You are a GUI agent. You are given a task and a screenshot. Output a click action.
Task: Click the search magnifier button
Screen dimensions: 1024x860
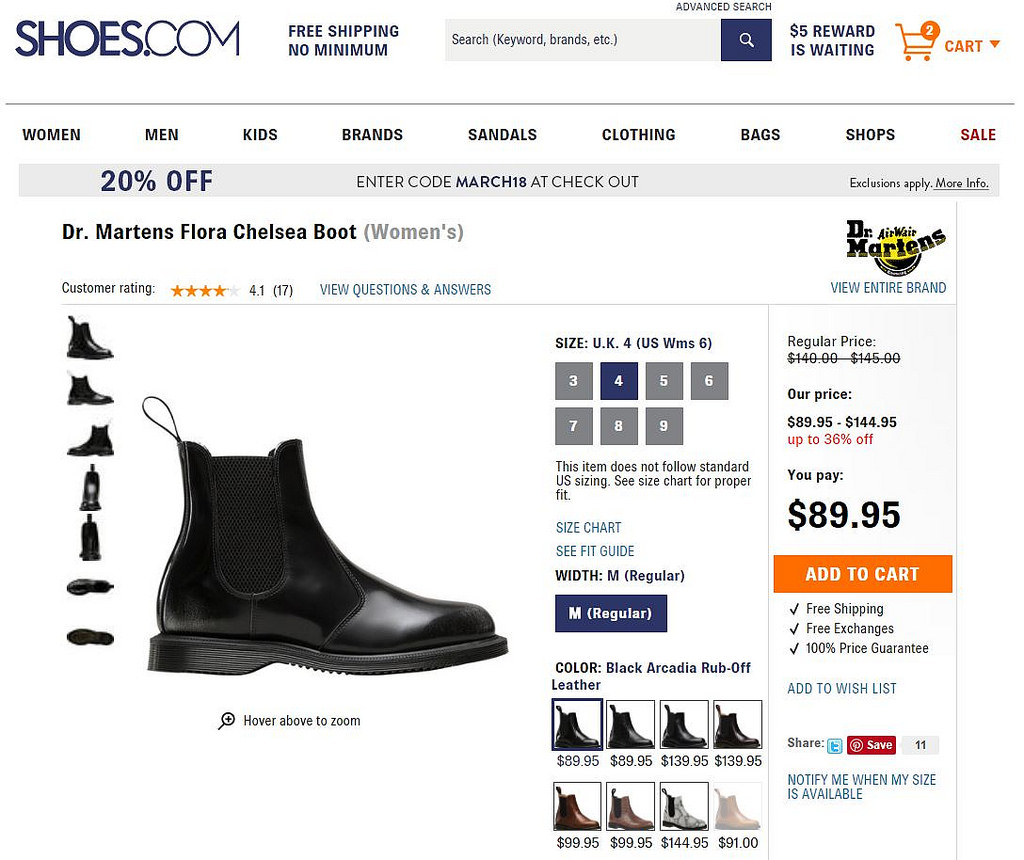[x=746, y=40]
